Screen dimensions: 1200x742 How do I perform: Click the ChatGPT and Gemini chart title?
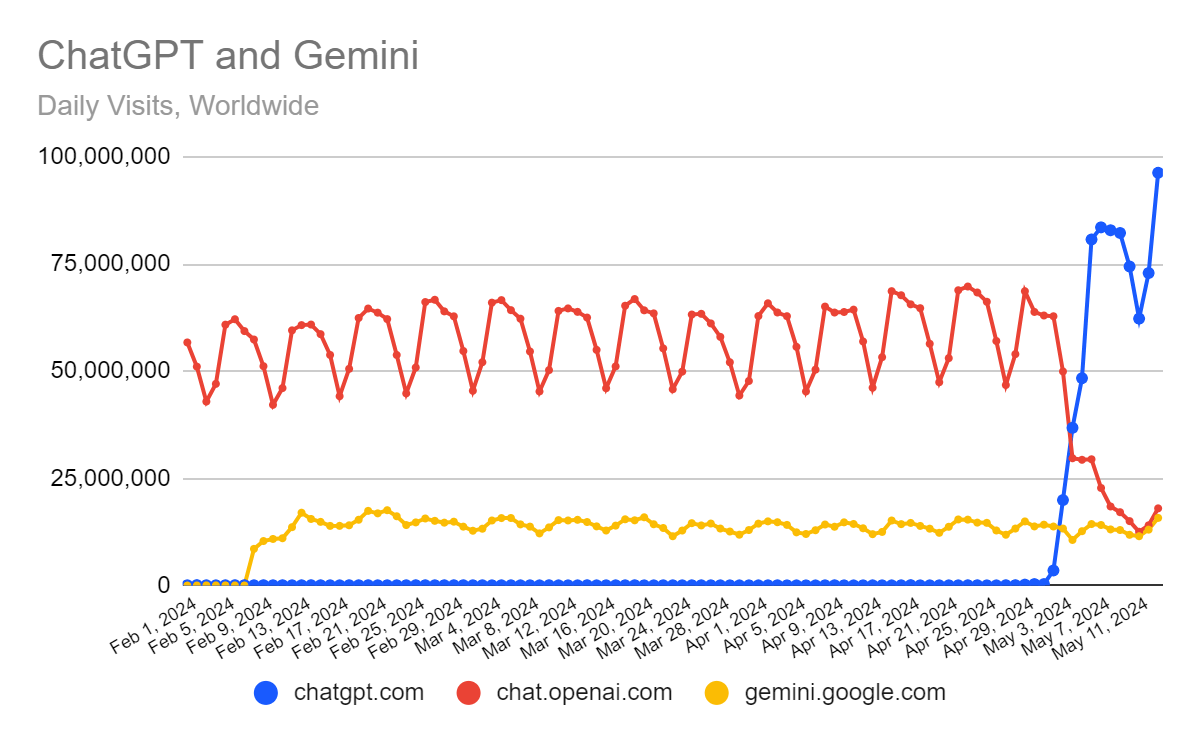pos(228,55)
